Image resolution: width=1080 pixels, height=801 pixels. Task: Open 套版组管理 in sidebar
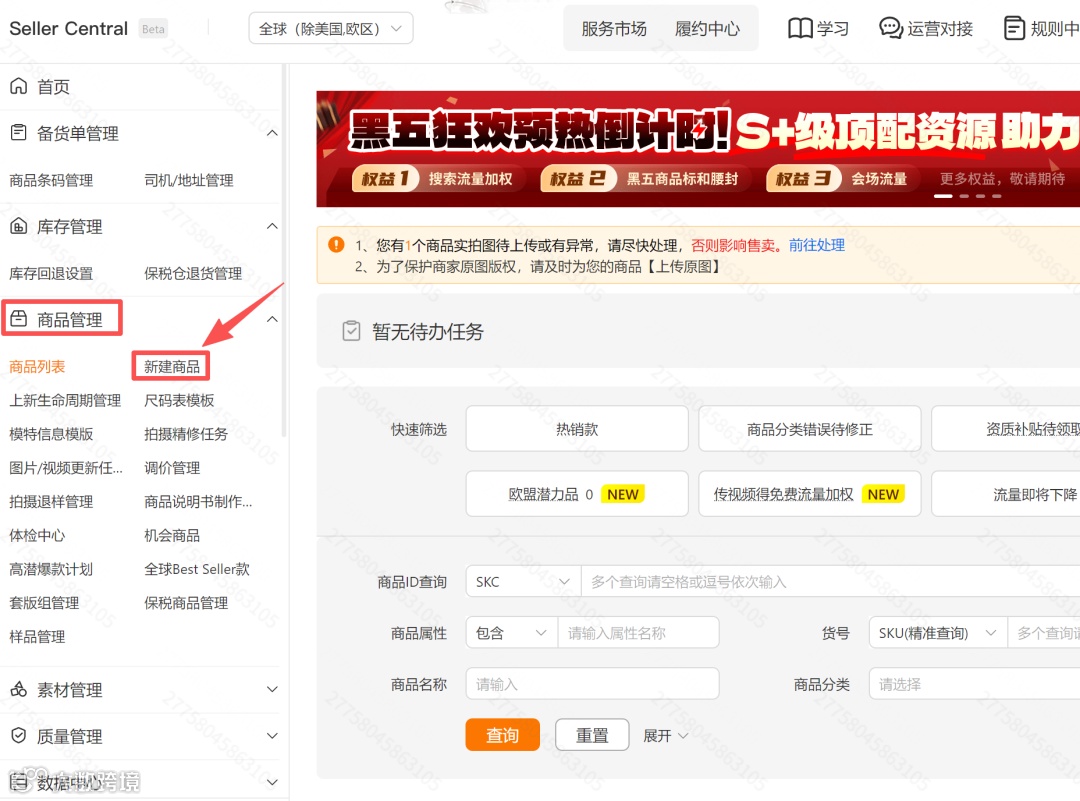pos(44,603)
